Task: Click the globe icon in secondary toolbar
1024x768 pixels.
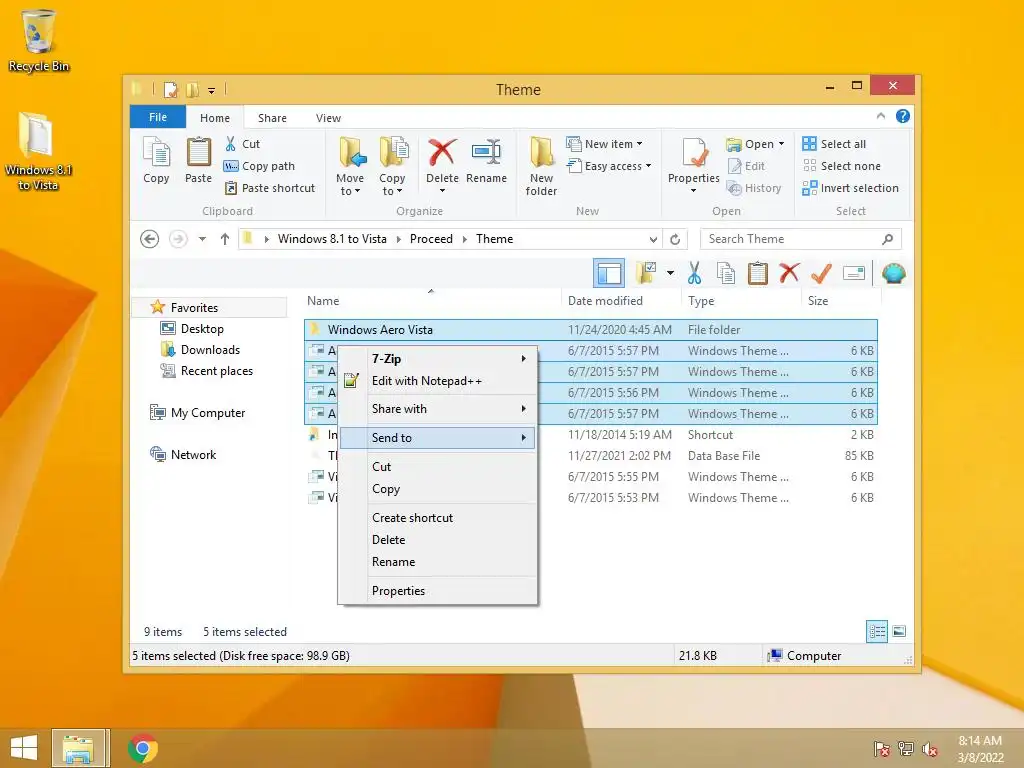Action: click(x=893, y=273)
